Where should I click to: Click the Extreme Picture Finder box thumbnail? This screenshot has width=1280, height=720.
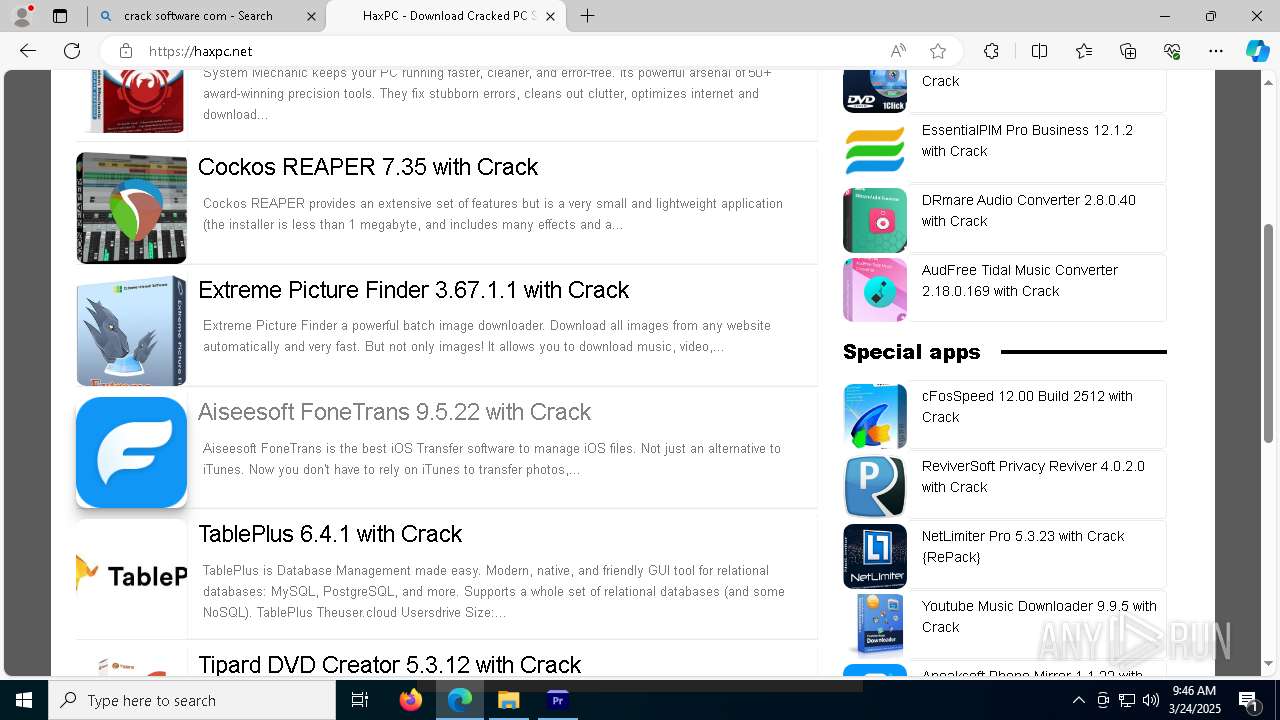point(132,330)
